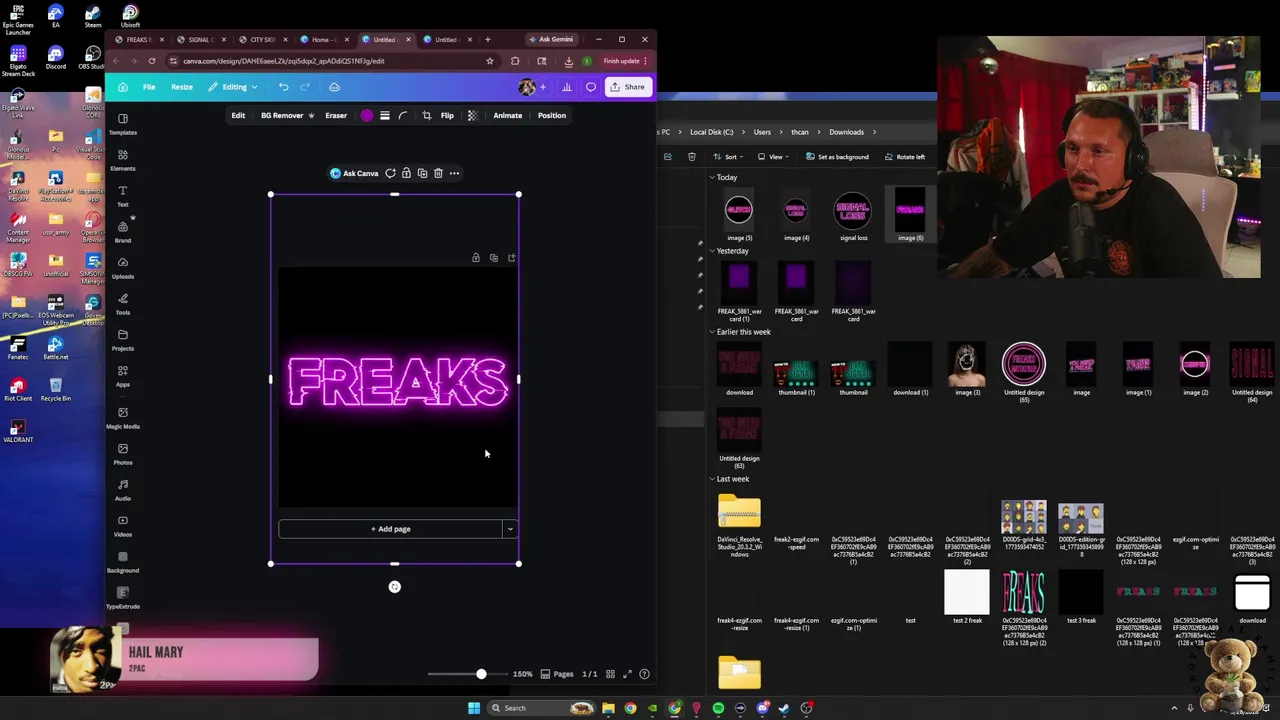
Task: Open Canva analytics bar chart icon
Action: click(567, 87)
